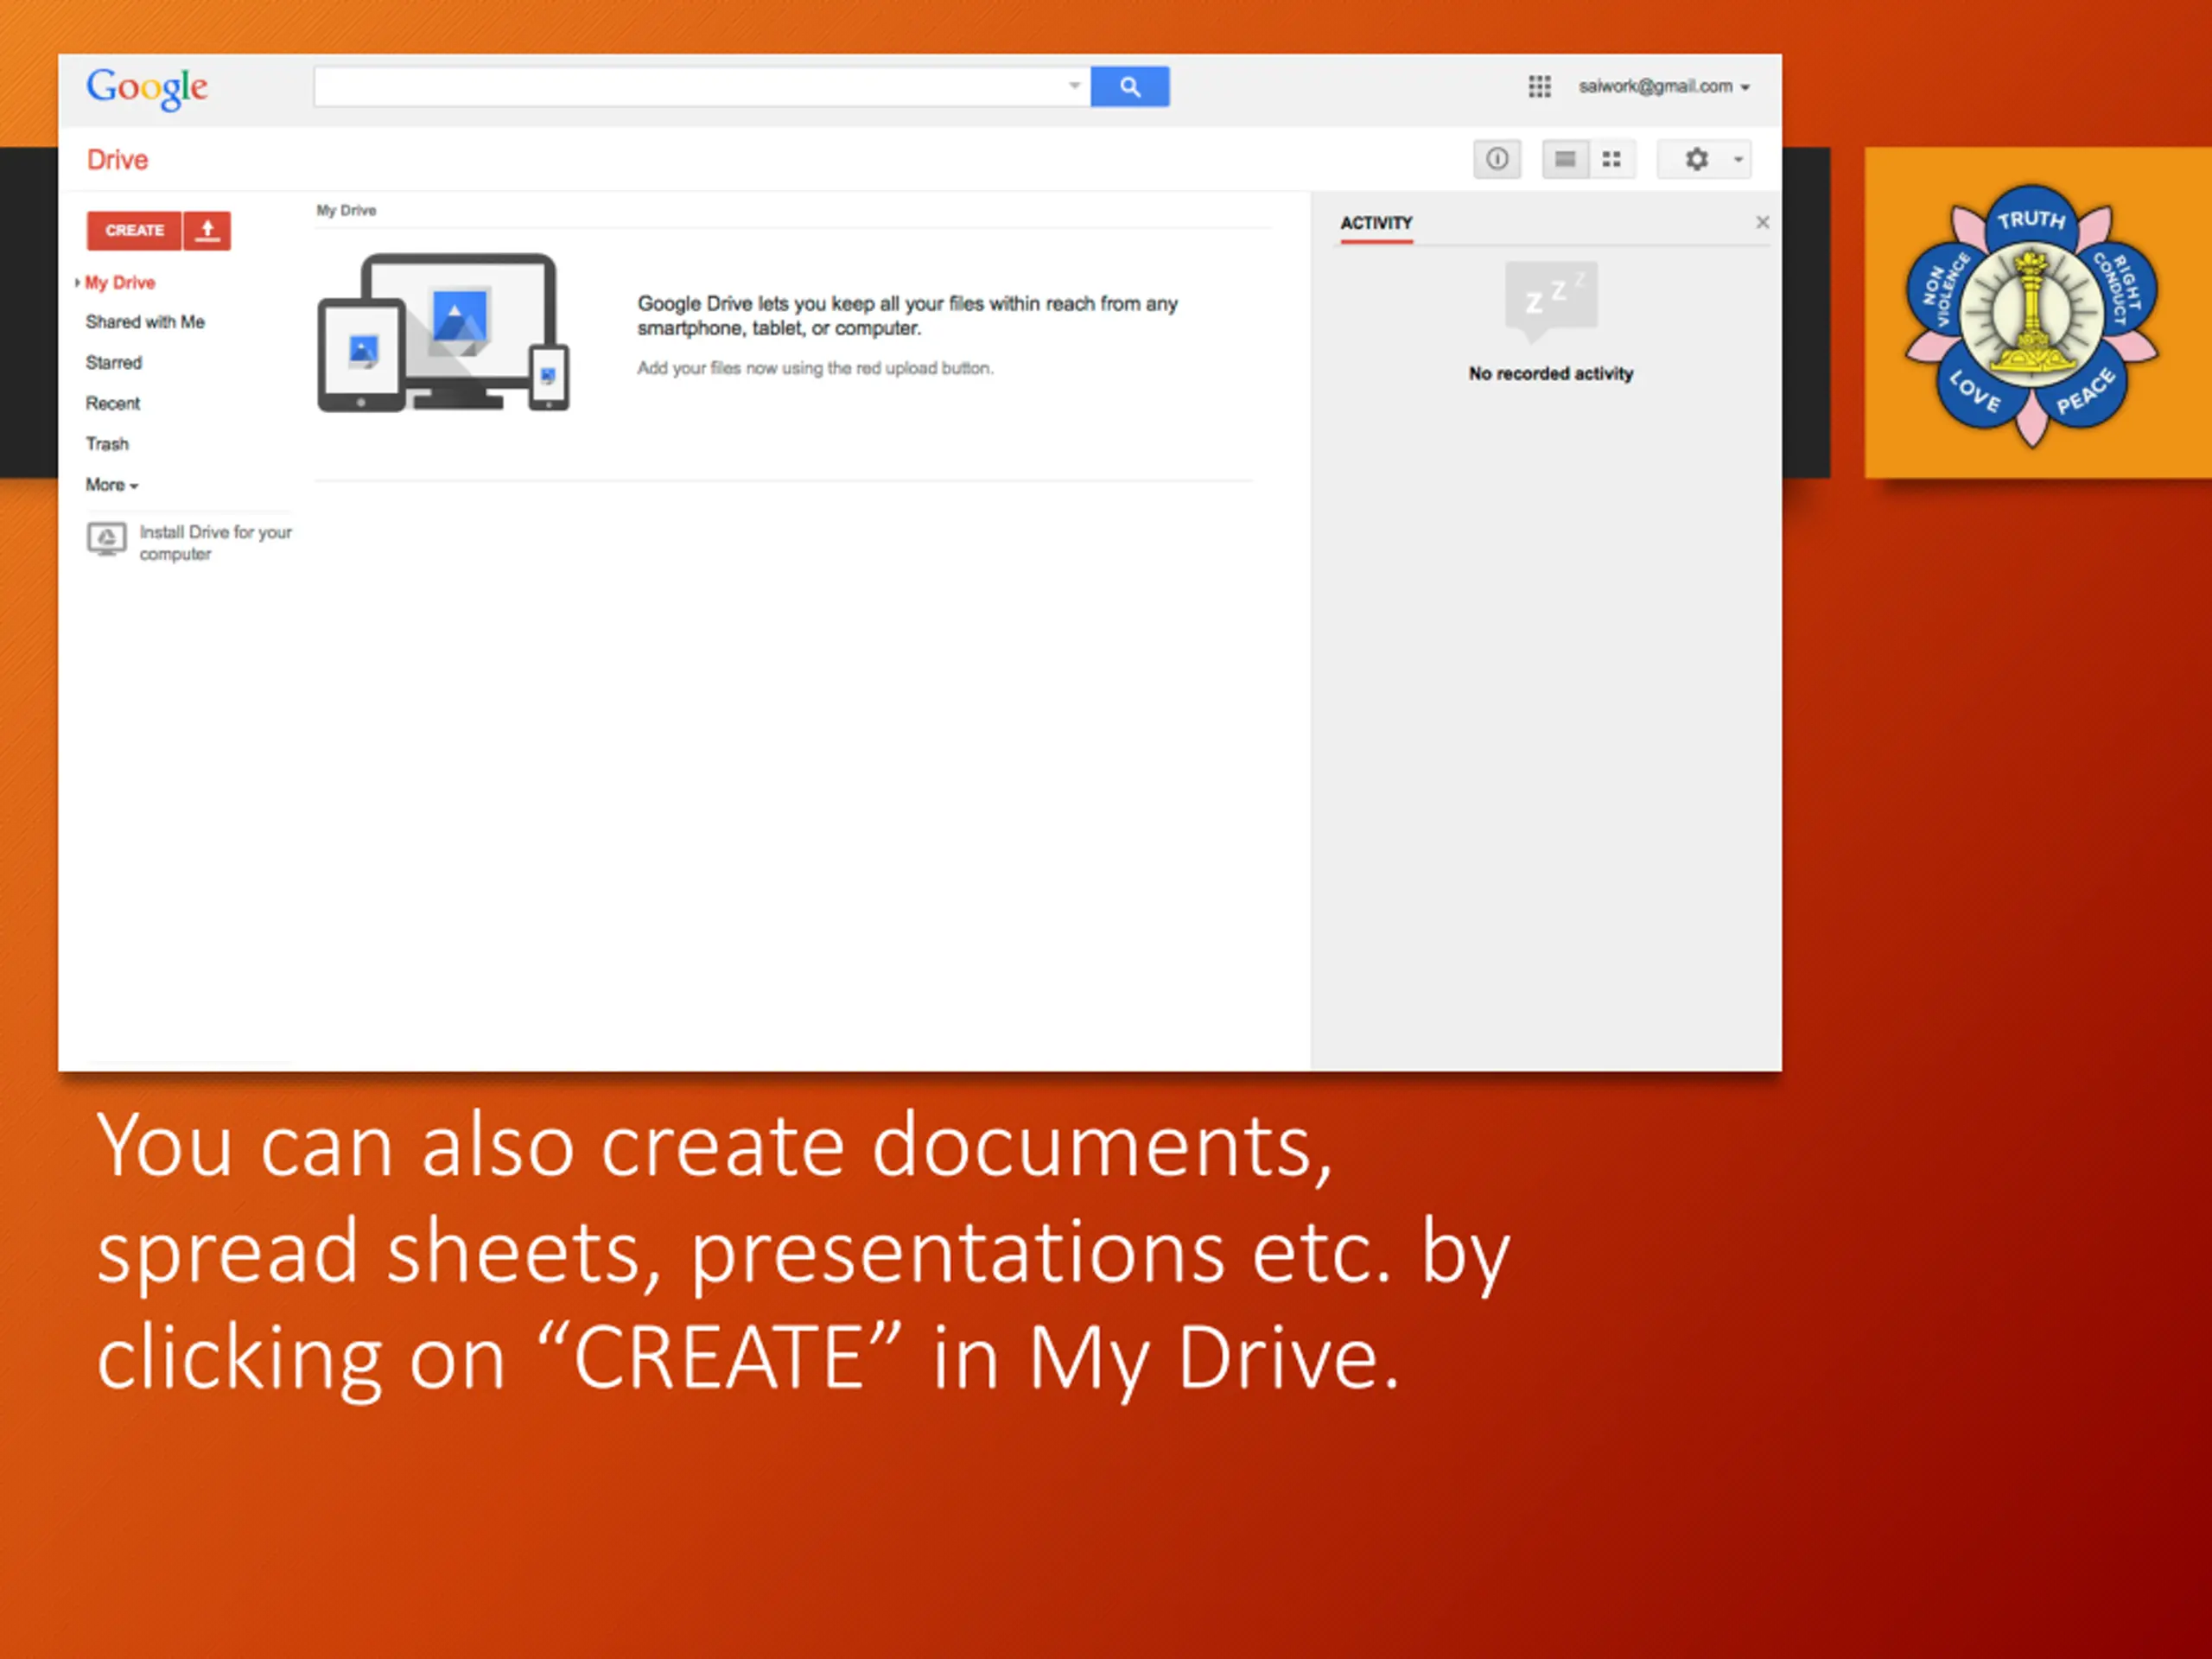Viewport: 2212px width, 1659px height.
Task: Open Shared with Me
Action: click(145, 322)
